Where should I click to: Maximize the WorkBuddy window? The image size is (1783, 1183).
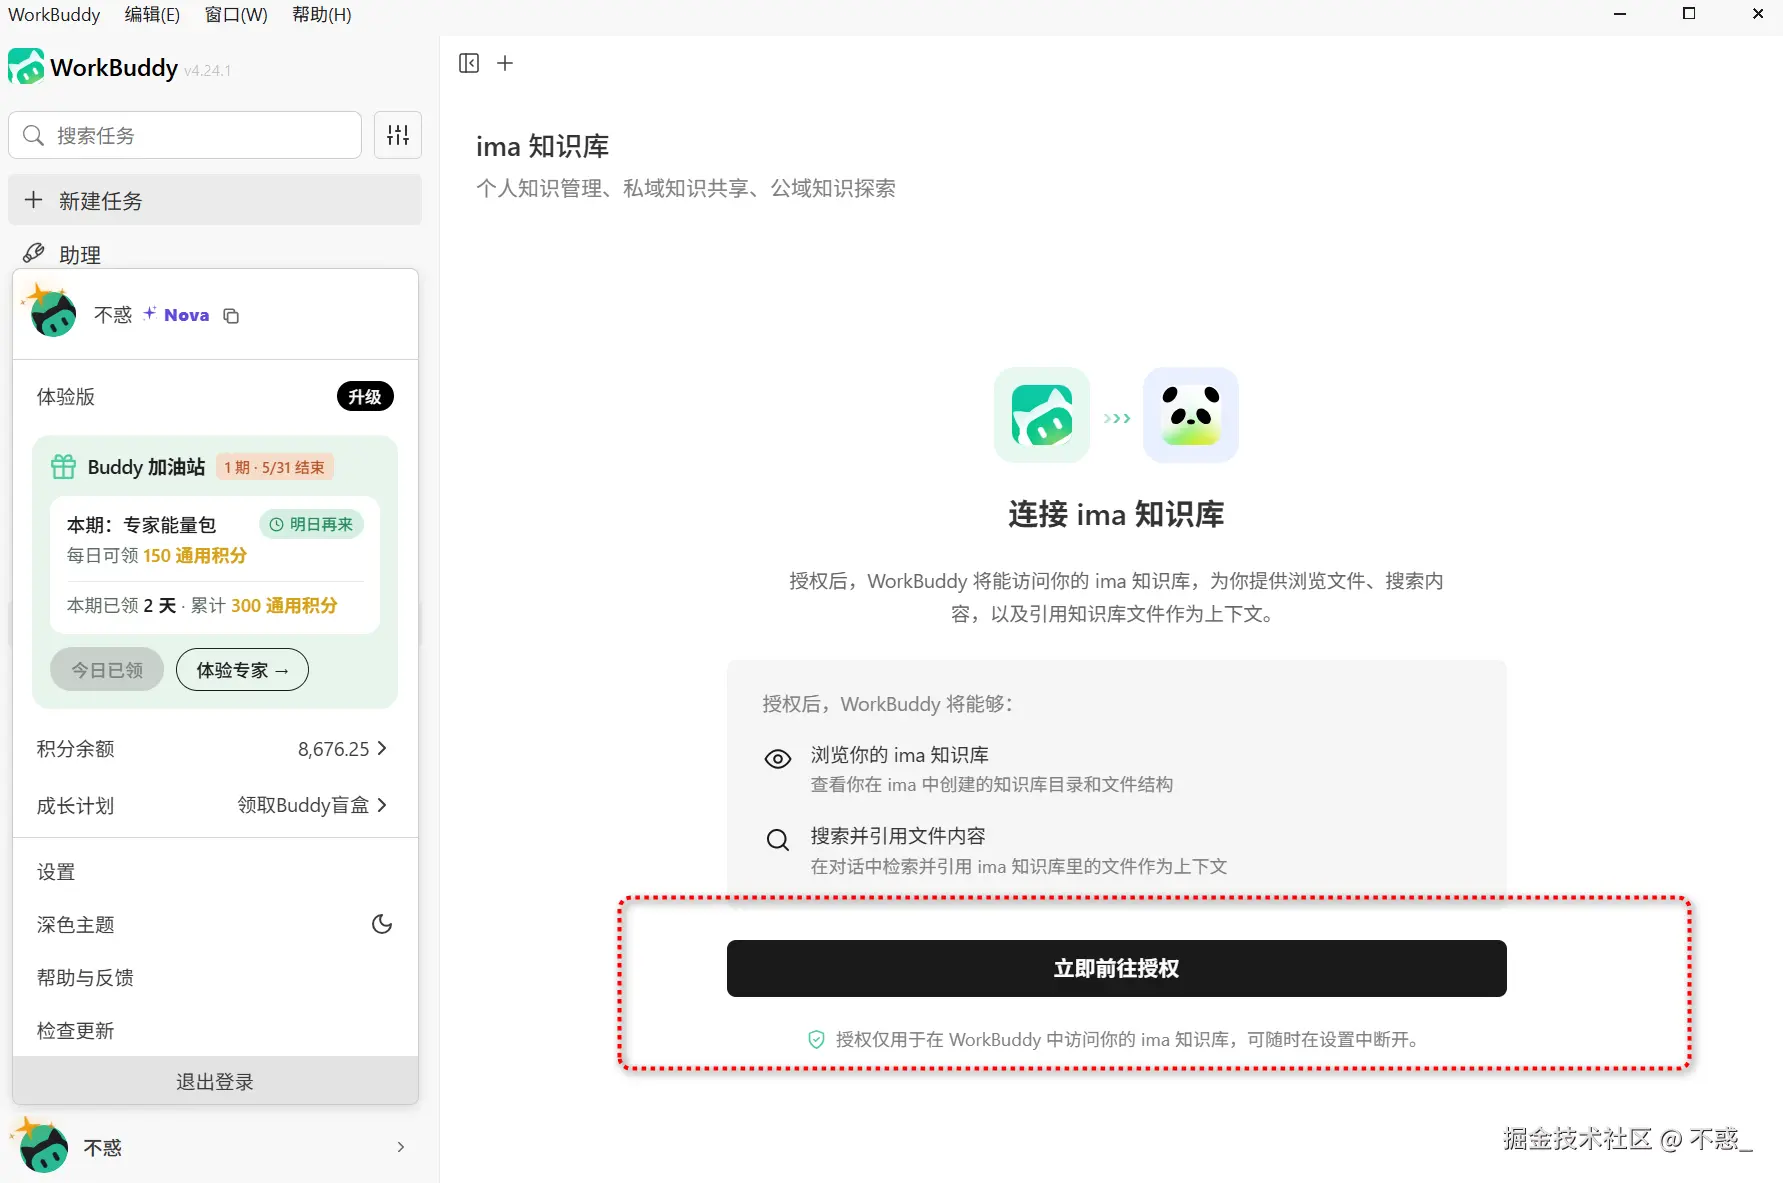click(x=1689, y=14)
